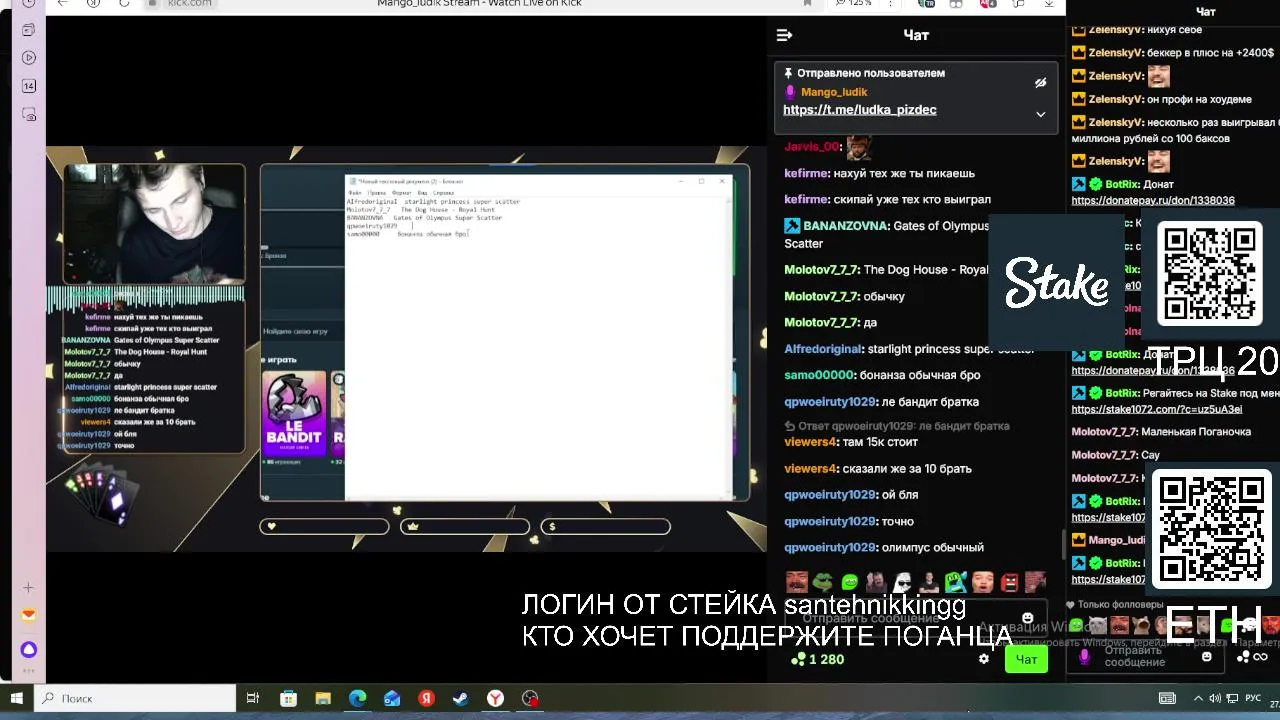Collapse the chat panel with the arrow icon
Viewport: 1280px width, 720px height.
click(x=785, y=35)
